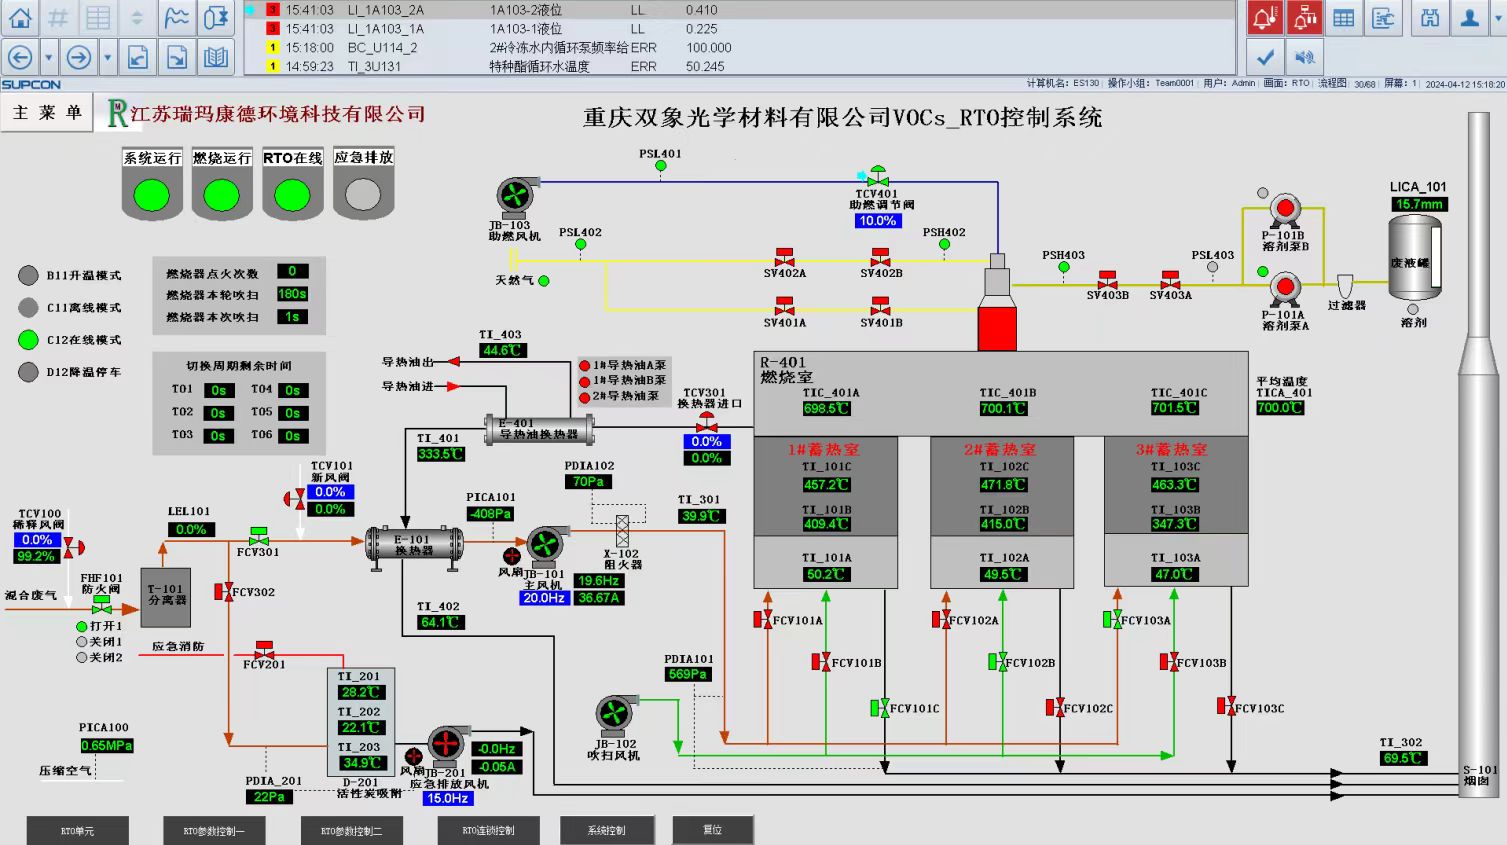Acknowledge alarms with the checkmark icon
Image resolution: width=1507 pixels, height=845 pixels.
tap(1265, 57)
